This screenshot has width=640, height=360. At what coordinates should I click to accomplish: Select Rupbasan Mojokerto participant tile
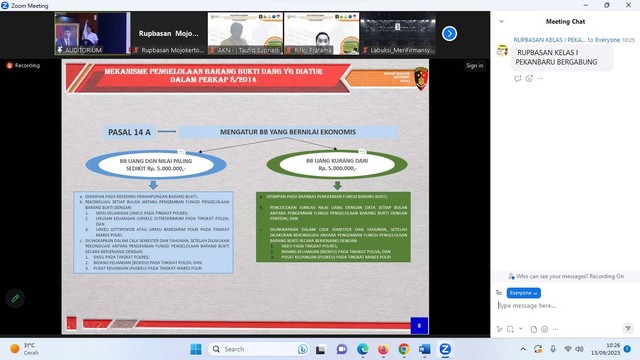click(x=169, y=33)
